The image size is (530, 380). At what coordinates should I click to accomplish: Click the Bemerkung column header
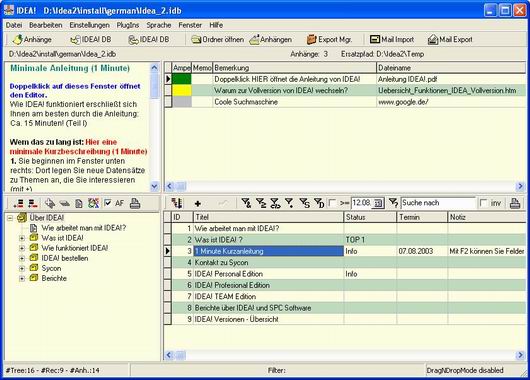[x=294, y=68]
